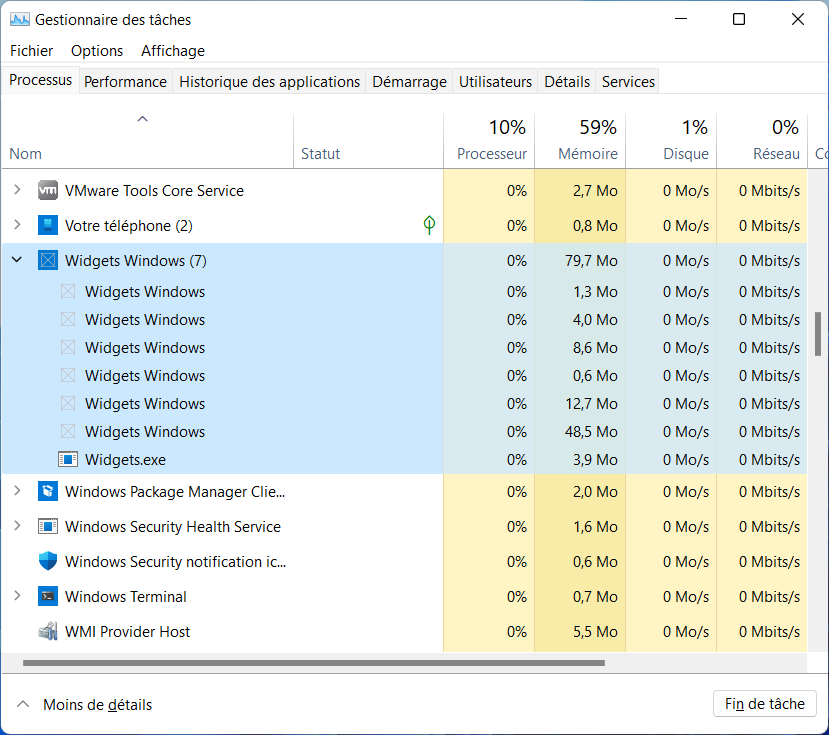Viewport: 829px width, 735px height.
Task: Open the Affichage menu
Action: 173,51
